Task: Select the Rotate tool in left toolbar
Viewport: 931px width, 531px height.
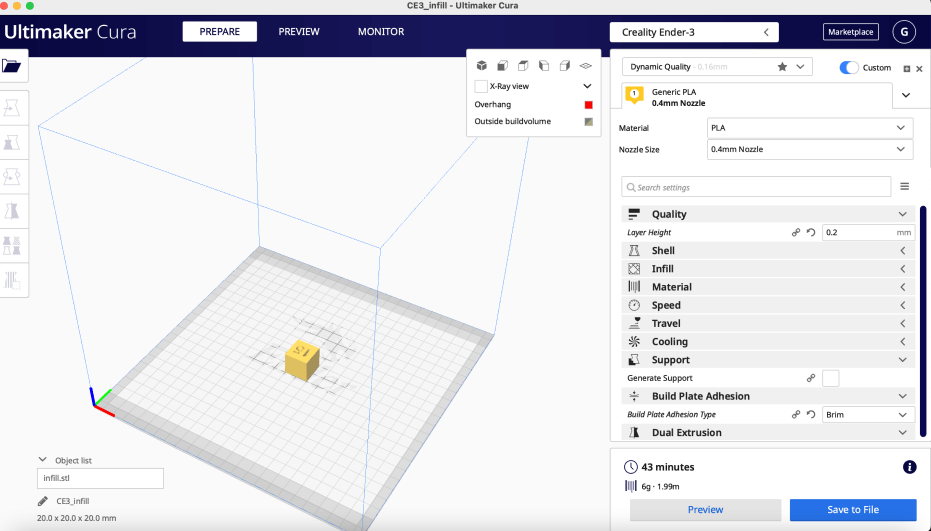Action: point(12,177)
